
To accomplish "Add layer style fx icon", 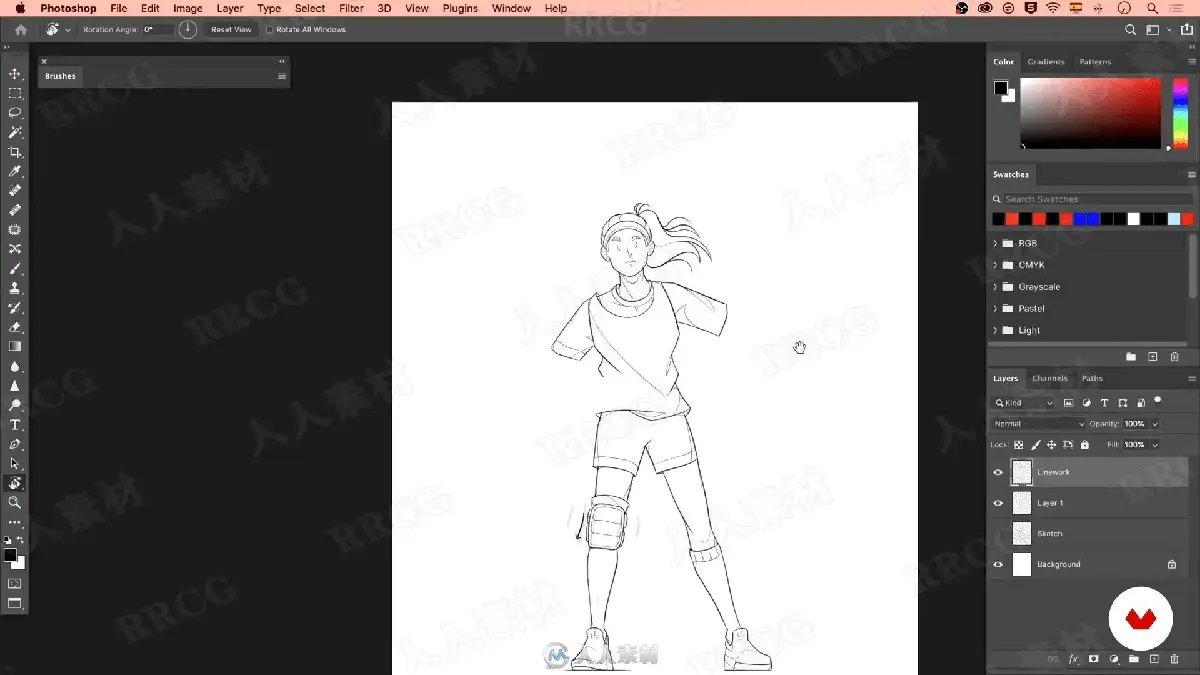I will click(x=1073, y=660).
